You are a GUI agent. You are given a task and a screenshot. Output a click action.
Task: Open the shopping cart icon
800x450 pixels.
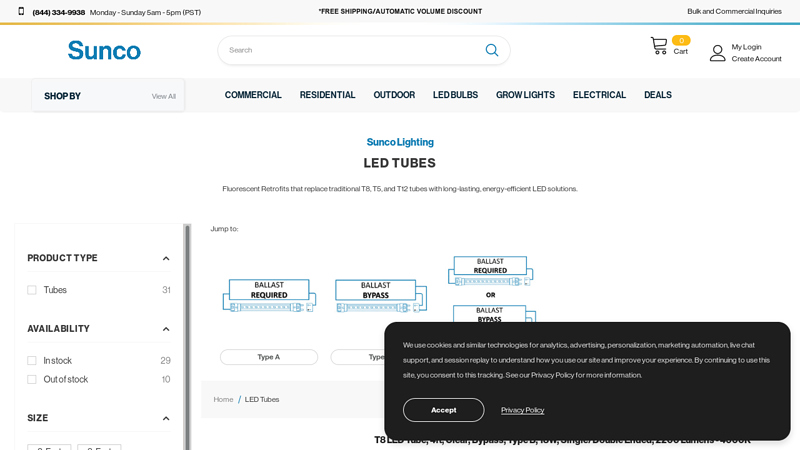[x=658, y=46]
